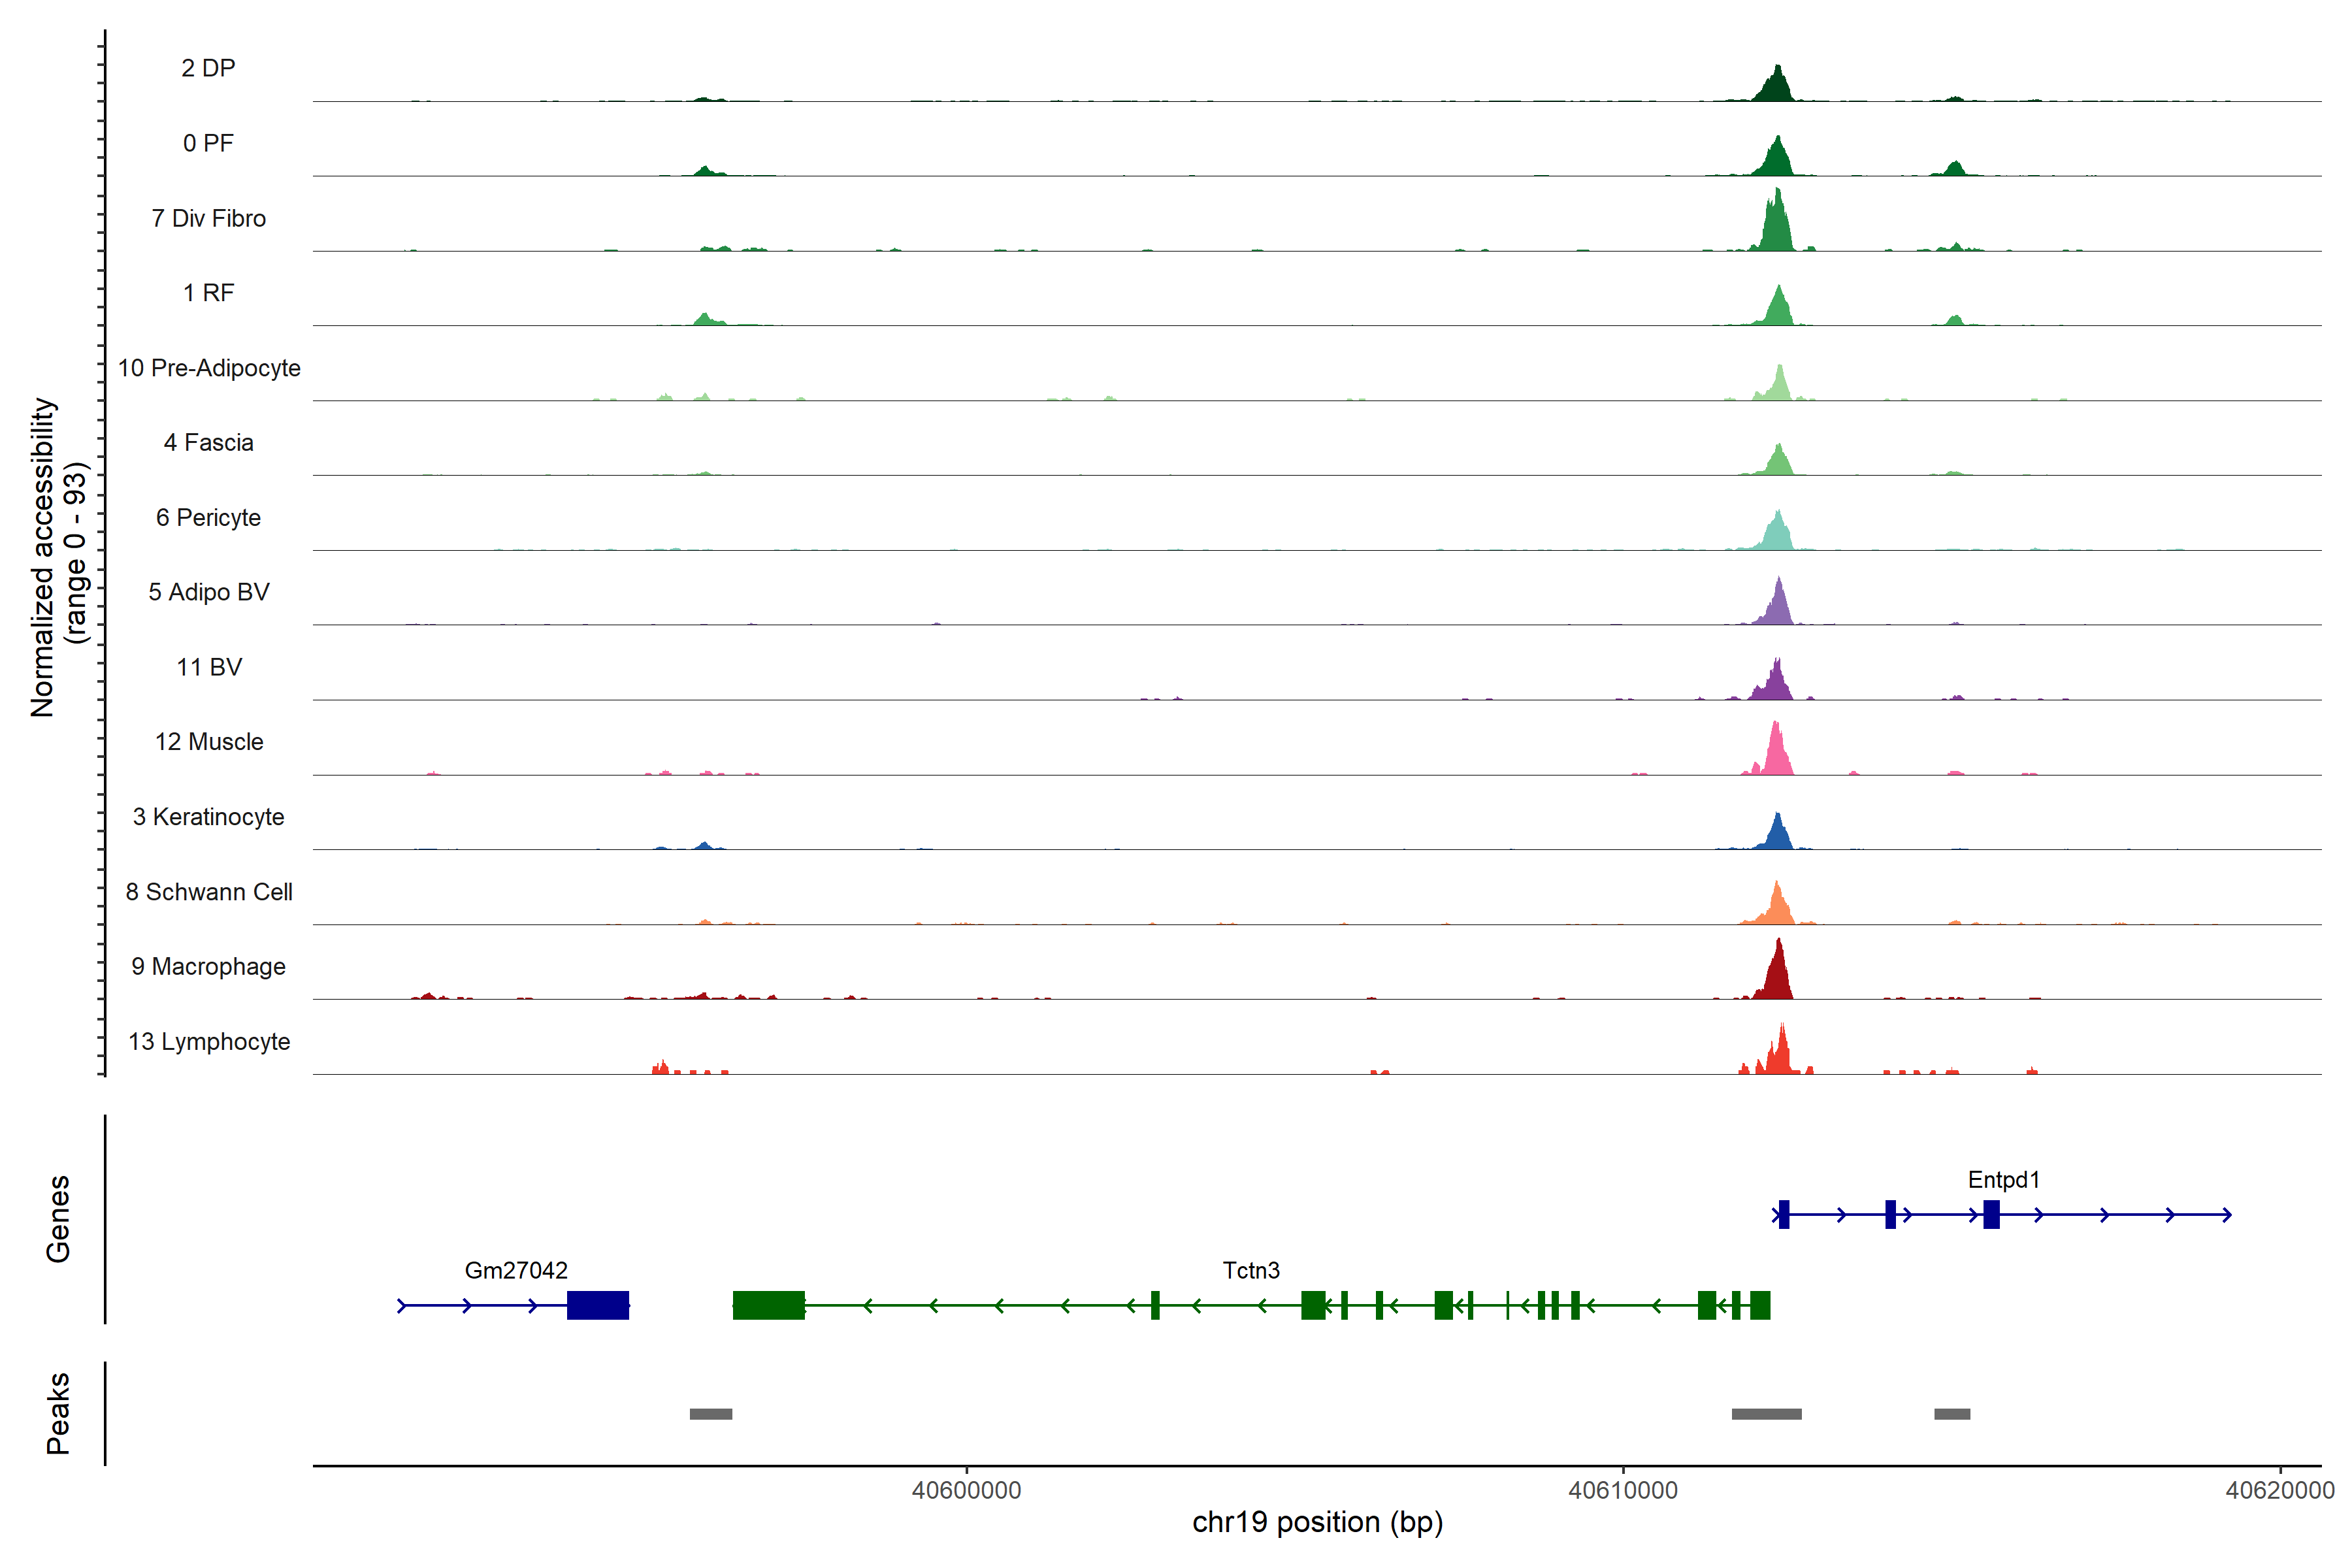Click the leftmost gray peak bar
Image resolution: width=2352 pixels, height=1568 pixels.
tap(711, 1414)
